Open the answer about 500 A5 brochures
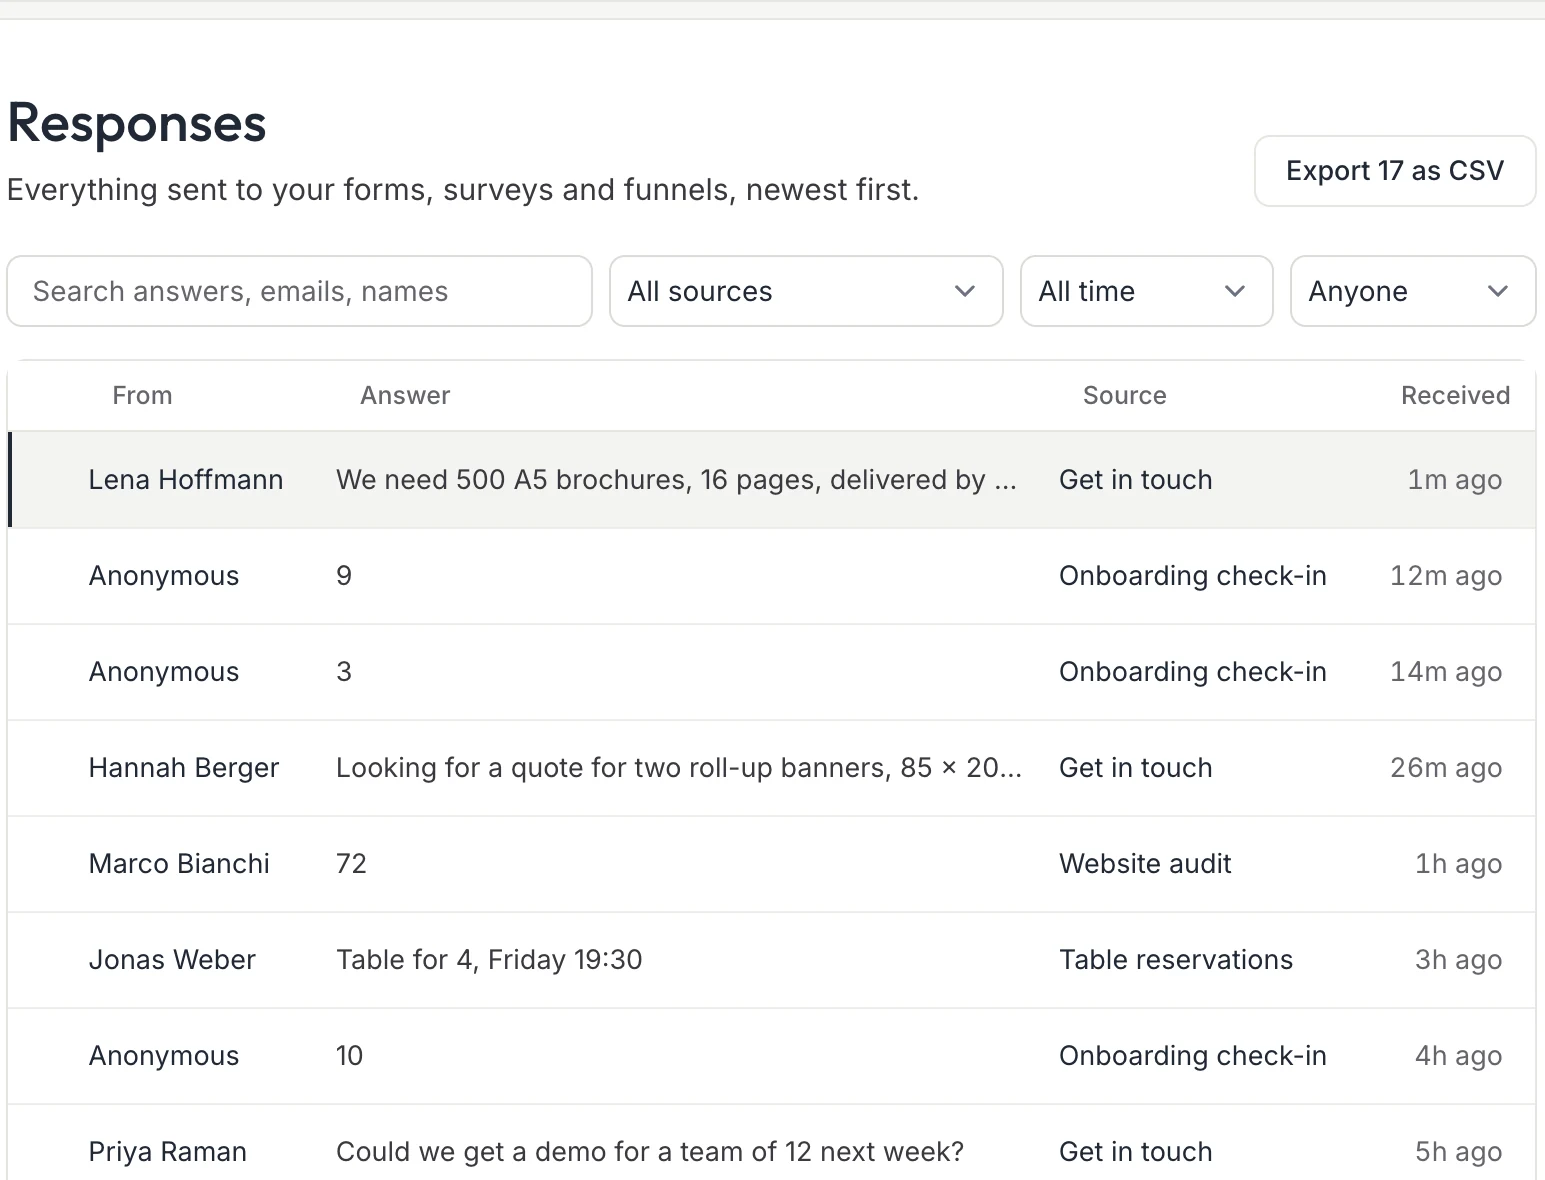Viewport: 1545px width, 1180px height. click(x=676, y=480)
